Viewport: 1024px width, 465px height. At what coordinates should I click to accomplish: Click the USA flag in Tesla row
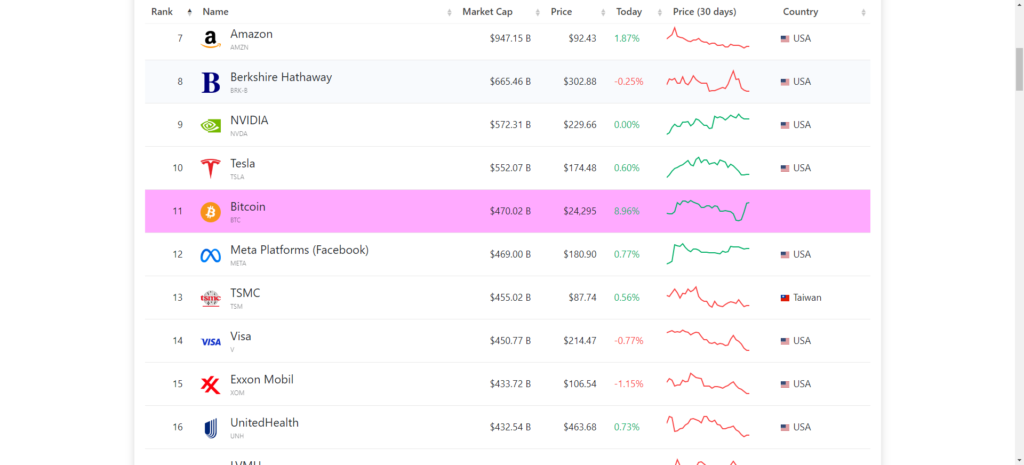(785, 168)
